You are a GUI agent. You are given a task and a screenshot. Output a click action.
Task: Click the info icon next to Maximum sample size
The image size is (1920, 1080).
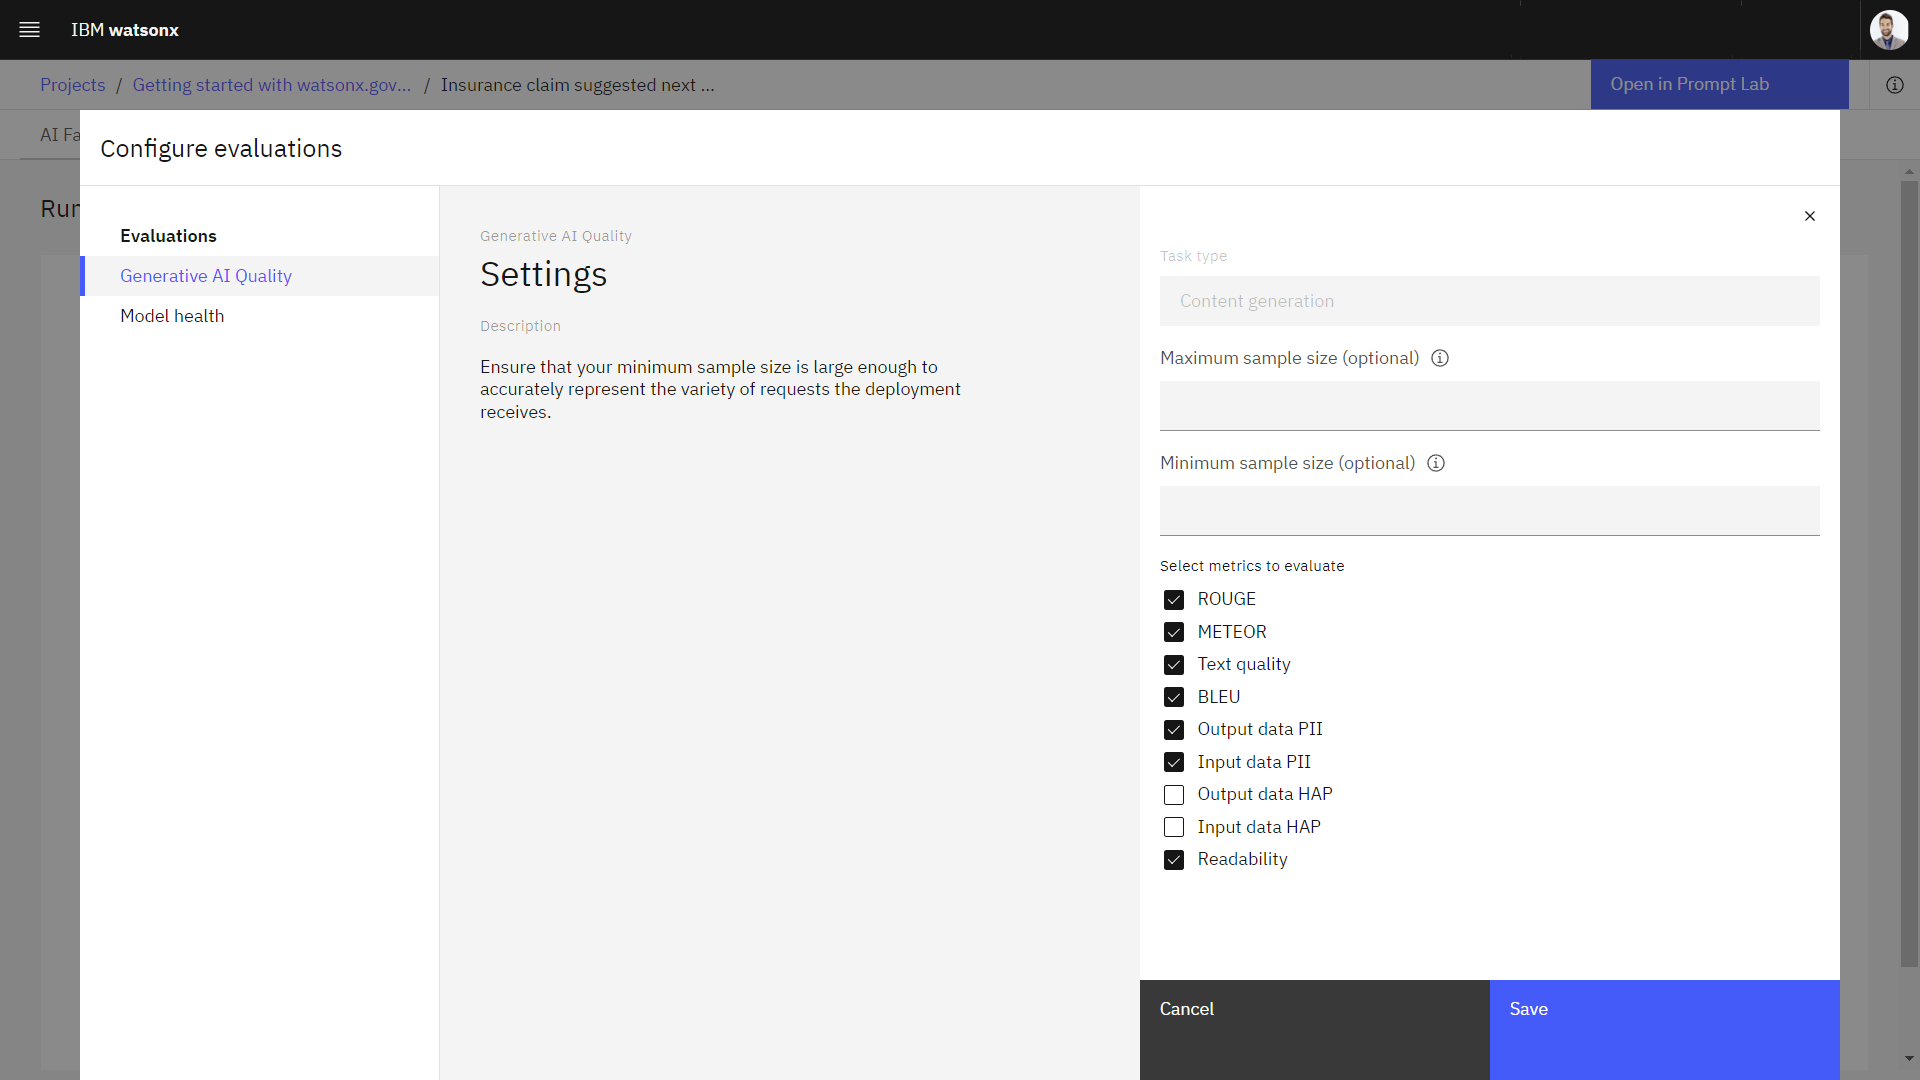tap(1440, 359)
